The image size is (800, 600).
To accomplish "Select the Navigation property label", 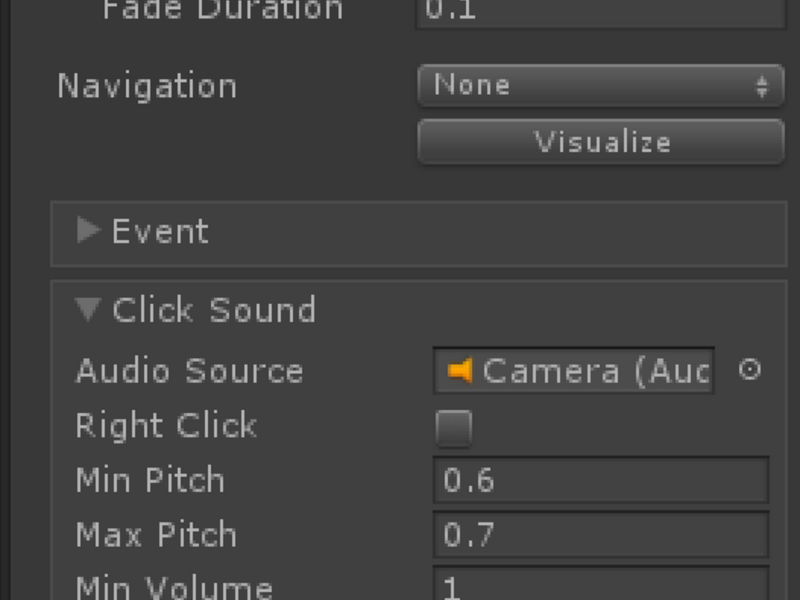I will (x=147, y=86).
